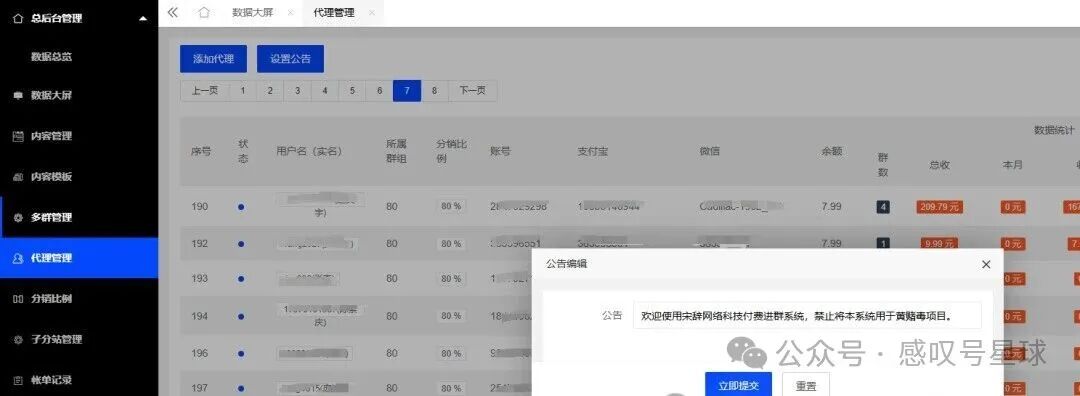Go to page 4

324,91
